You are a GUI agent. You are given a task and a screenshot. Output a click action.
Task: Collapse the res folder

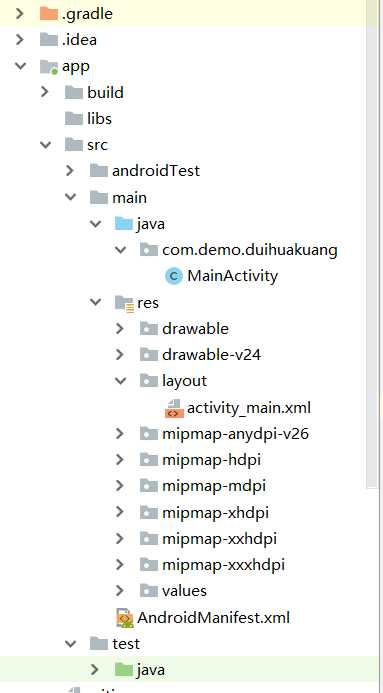[95, 302]
